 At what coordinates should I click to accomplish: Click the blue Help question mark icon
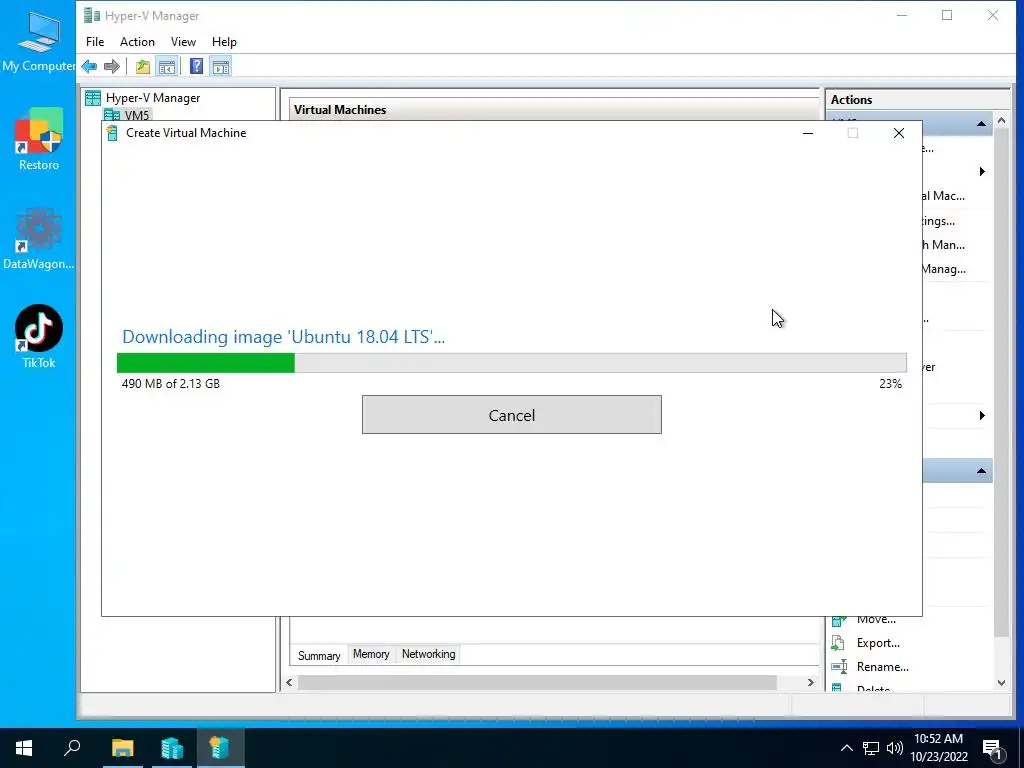click(x=196, y=67)
